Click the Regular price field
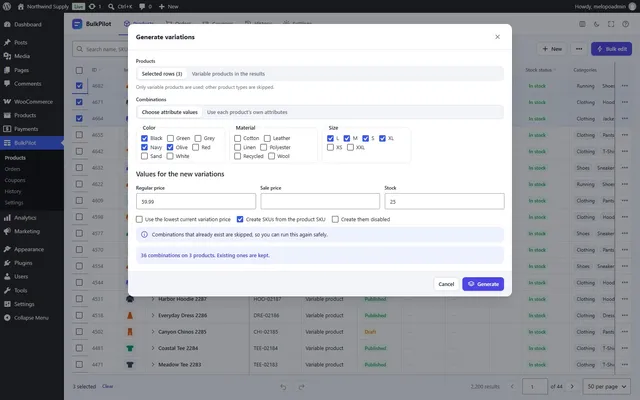This screenshot has width=640, height=400. (x=196, y=202)
